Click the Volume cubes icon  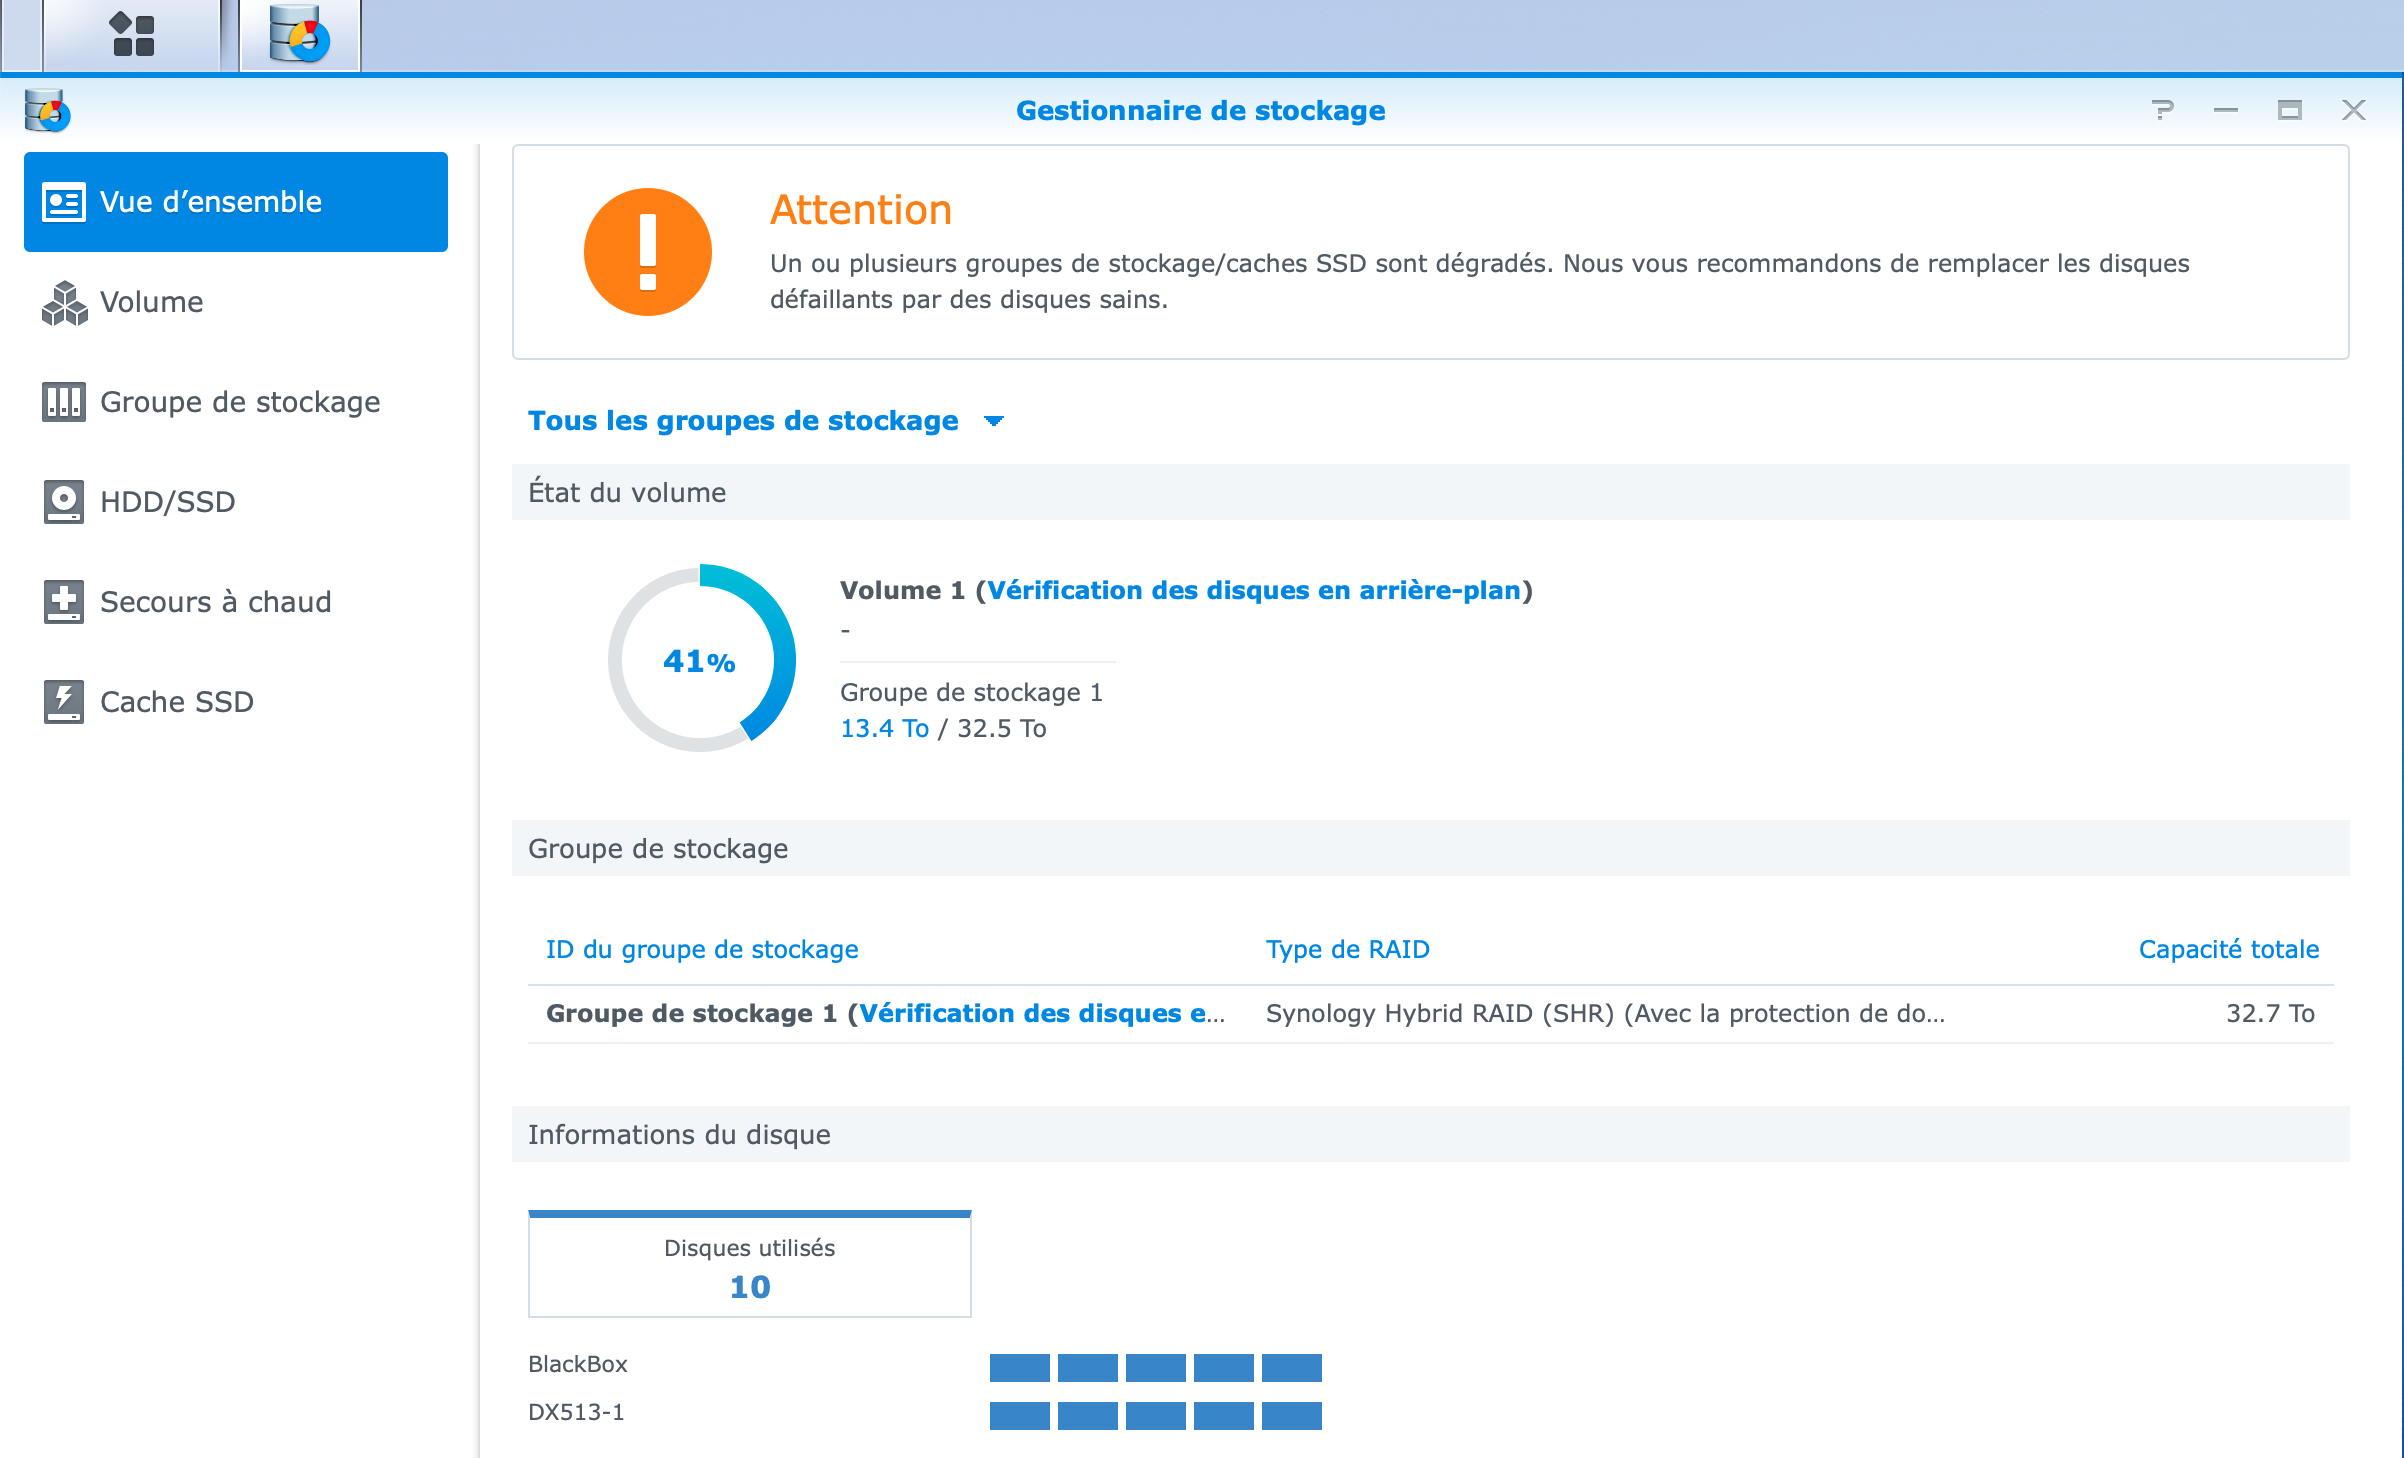(64, 302)
